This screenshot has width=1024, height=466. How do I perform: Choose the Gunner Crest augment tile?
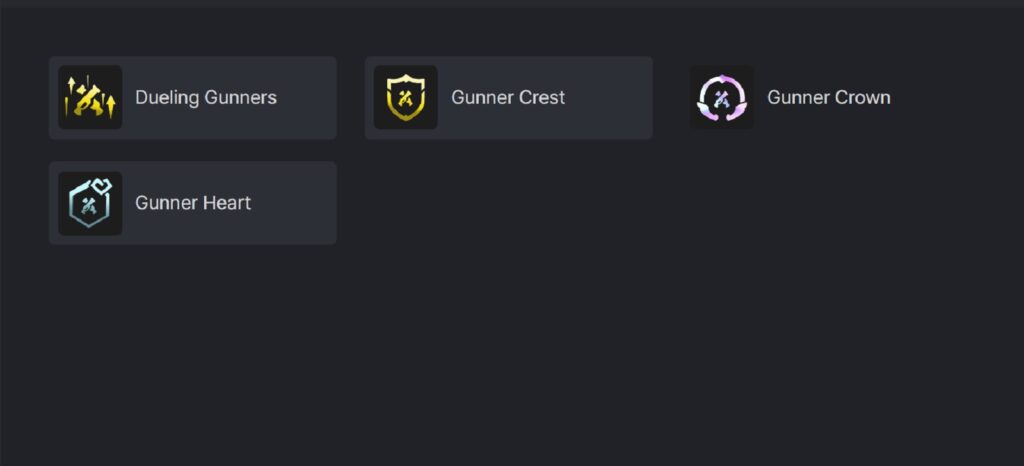tap(508, 98)
